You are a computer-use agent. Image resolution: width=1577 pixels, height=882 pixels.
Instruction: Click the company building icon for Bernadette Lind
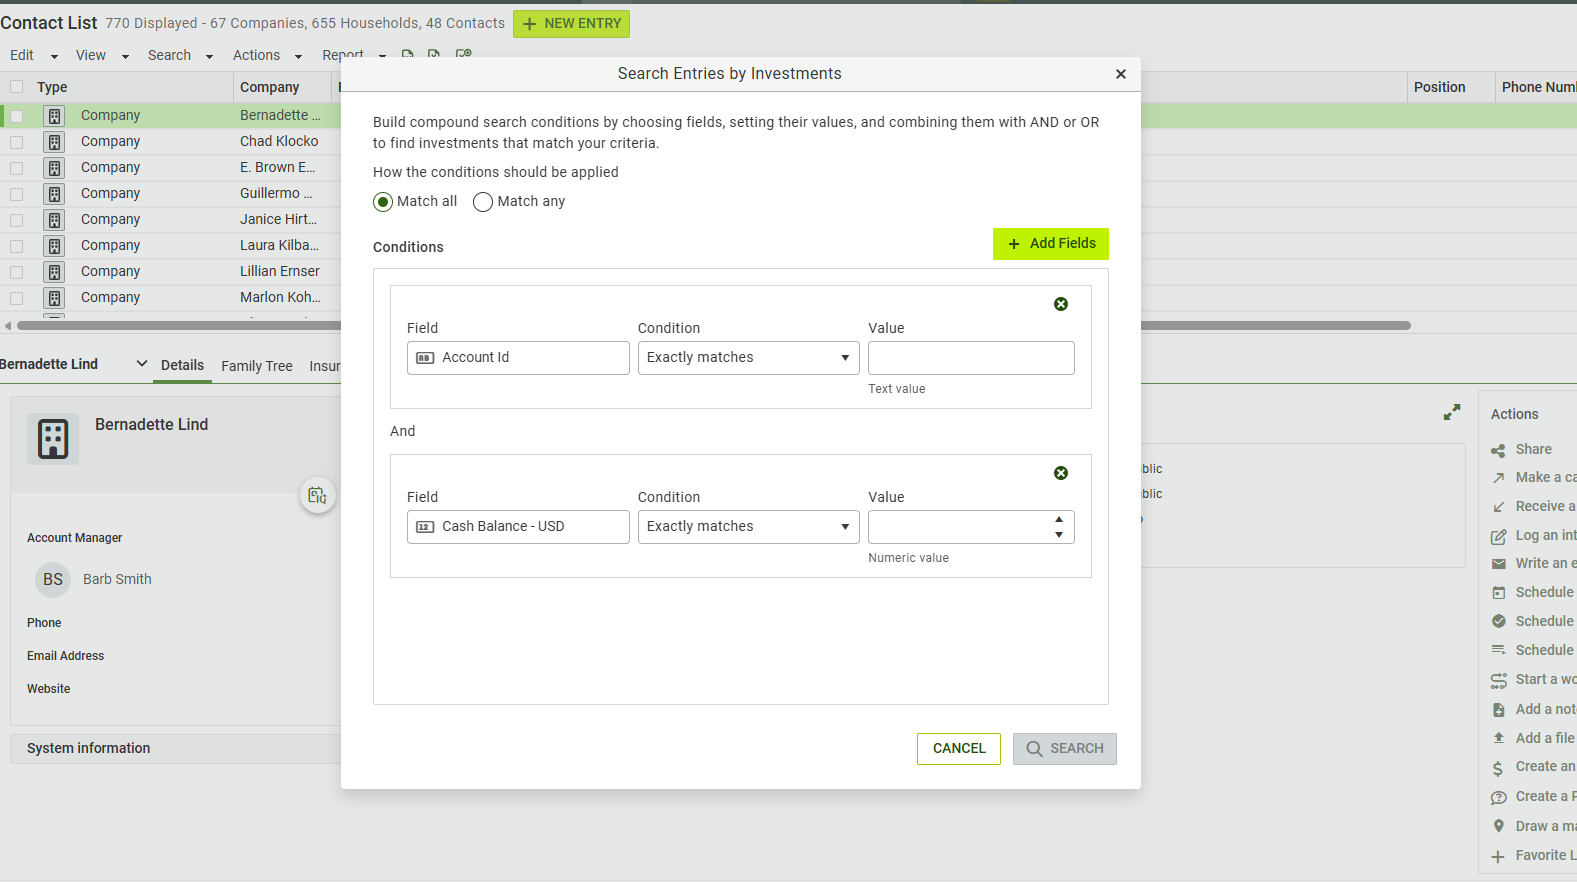coord(53,438)
